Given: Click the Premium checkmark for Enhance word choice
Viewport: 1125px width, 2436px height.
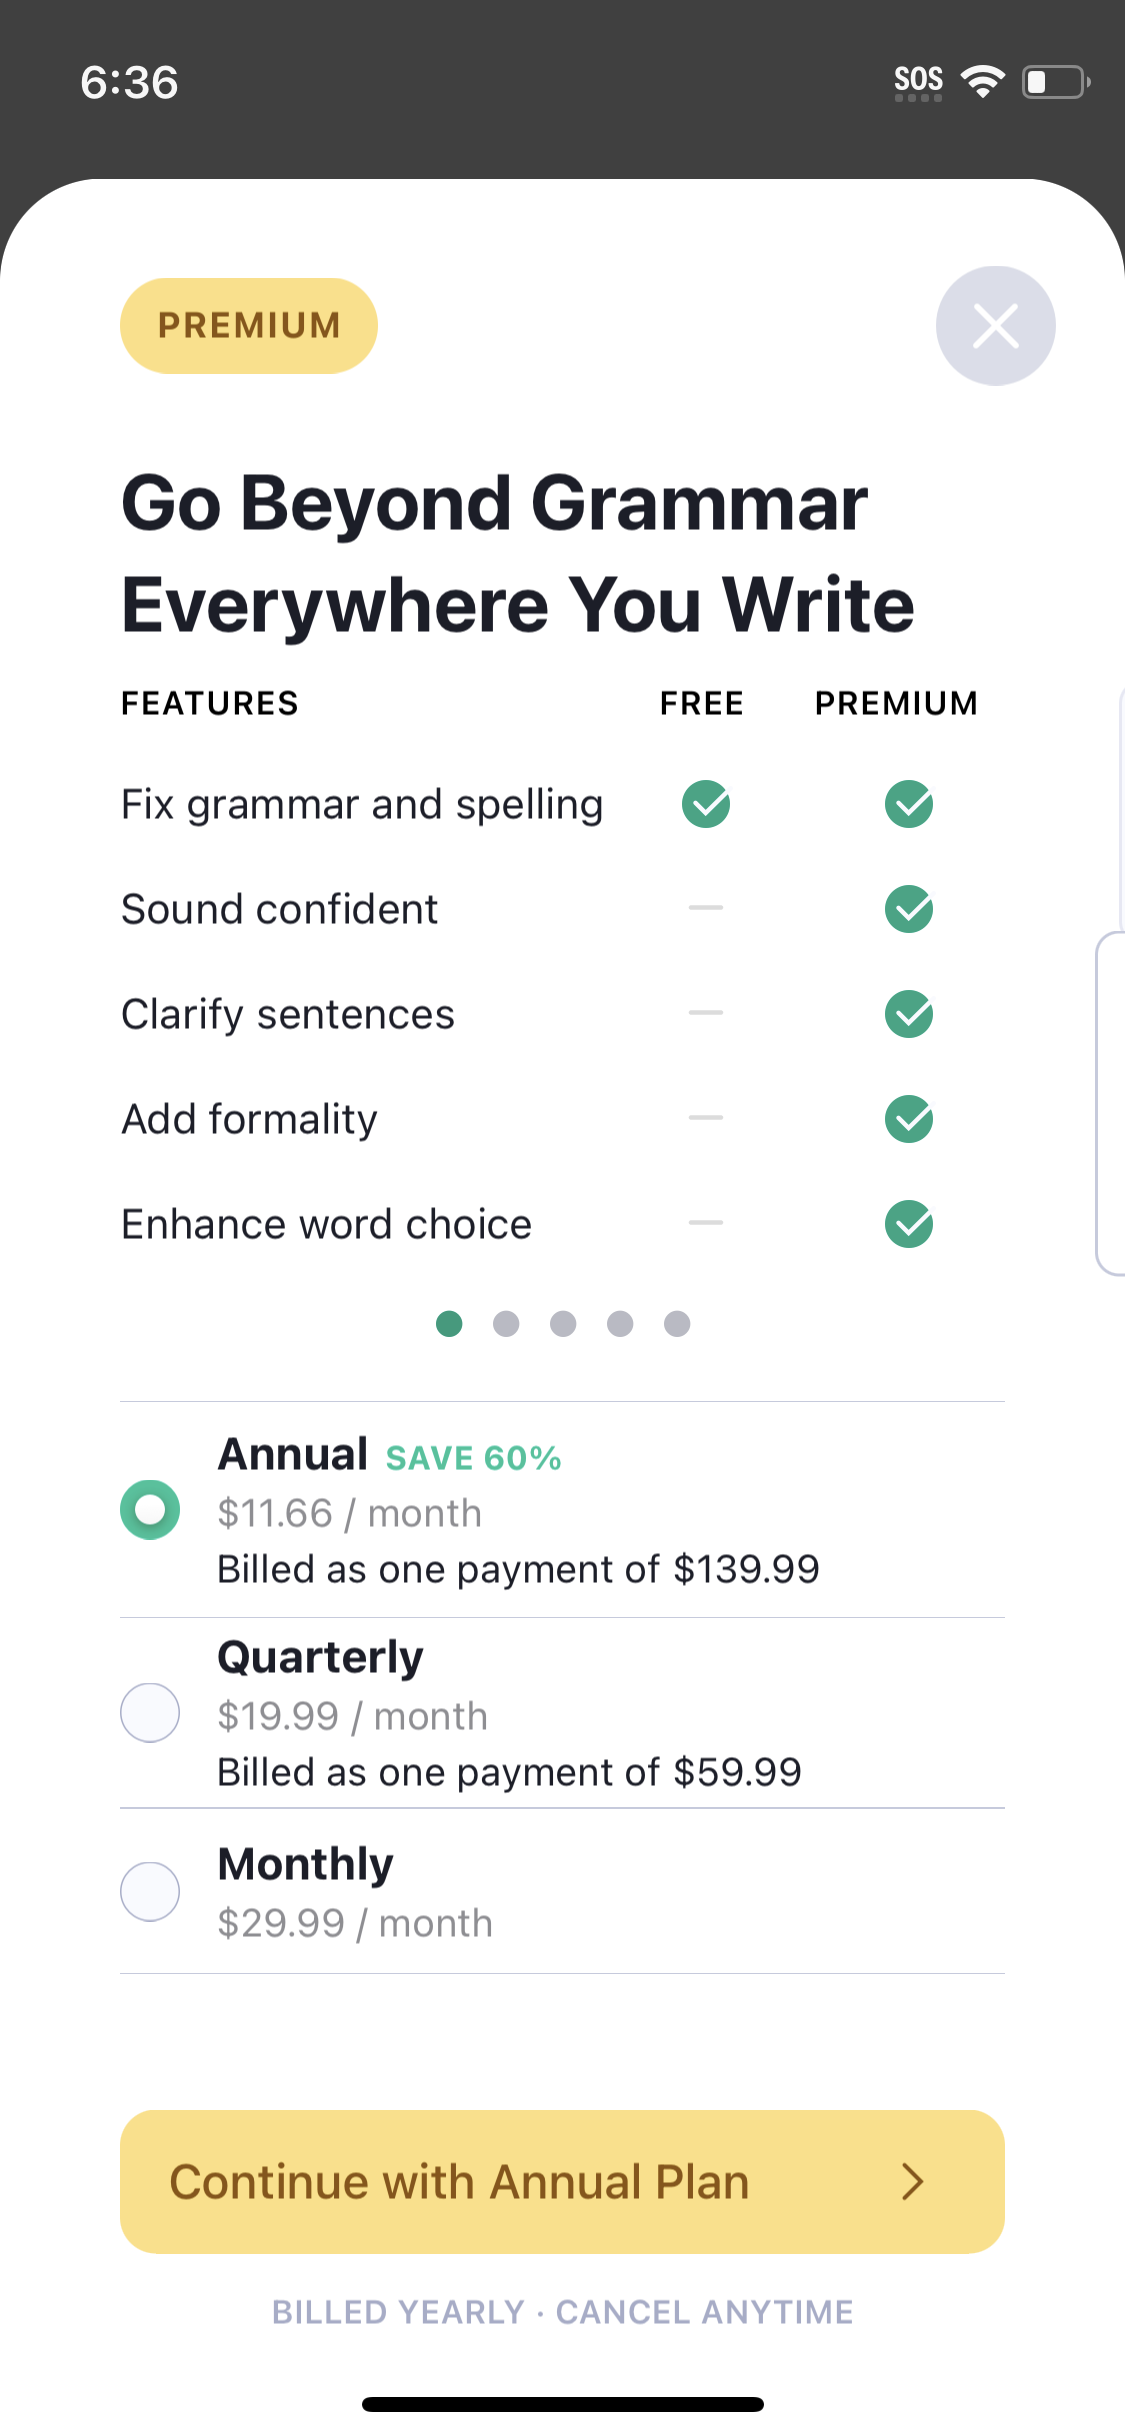Looking at the screenshot, I should [x=908, y=1223].
